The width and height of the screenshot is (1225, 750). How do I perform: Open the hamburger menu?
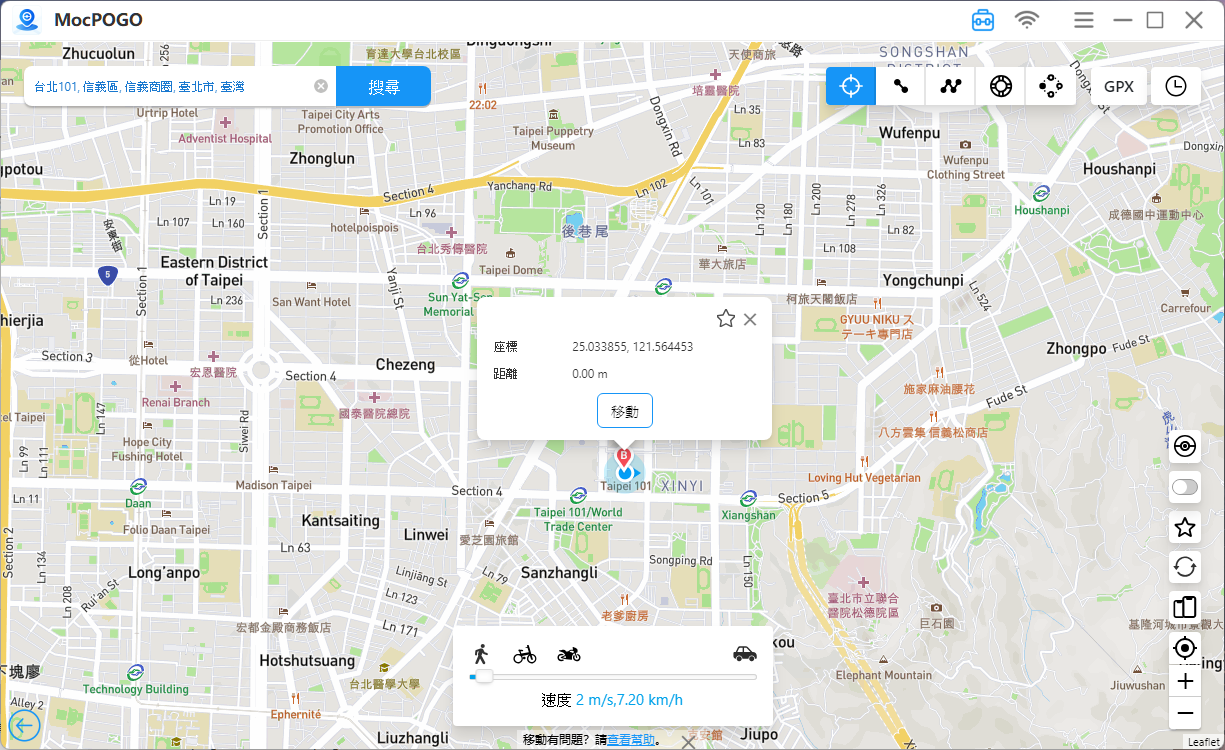tap(1083, 20)
